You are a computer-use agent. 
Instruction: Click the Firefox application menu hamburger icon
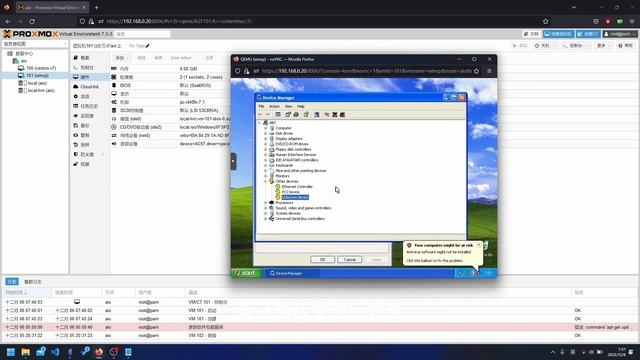point(632,21)
